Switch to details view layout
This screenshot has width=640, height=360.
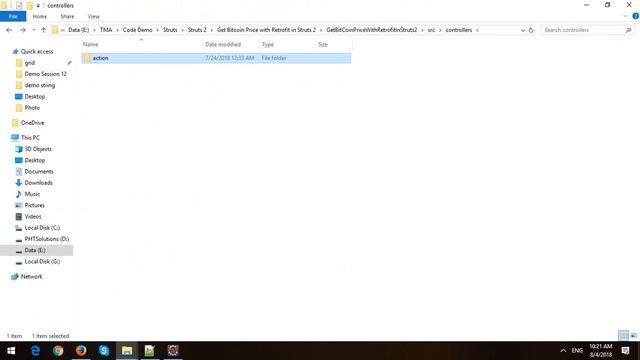point(623,336)
